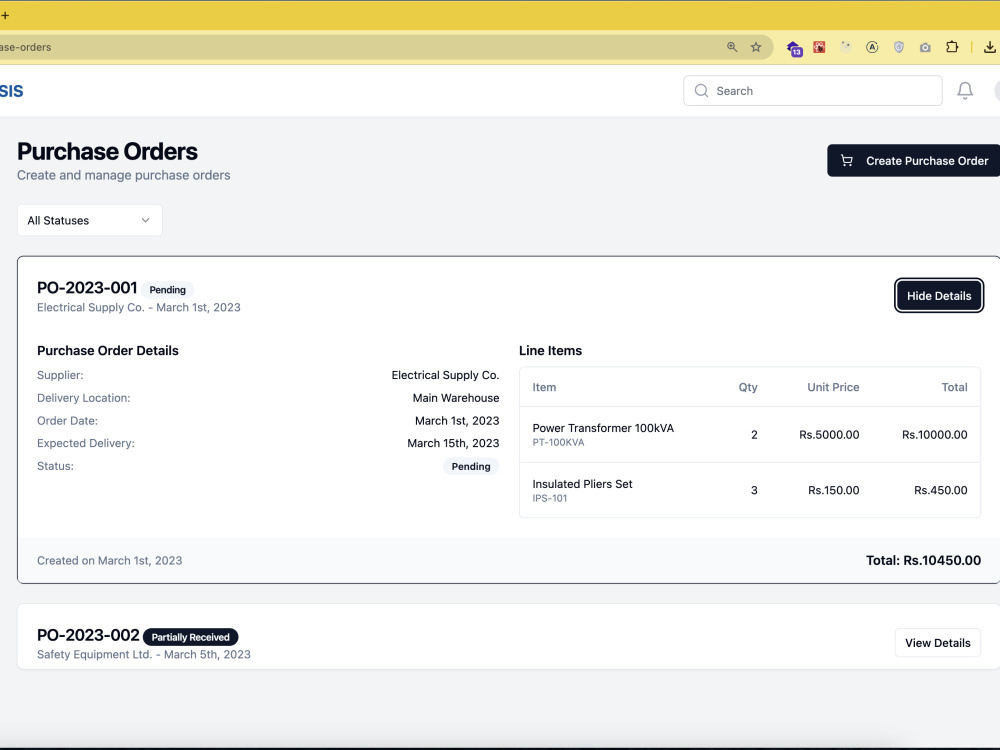Click the PT-100KVA item code

click(558, 443)
